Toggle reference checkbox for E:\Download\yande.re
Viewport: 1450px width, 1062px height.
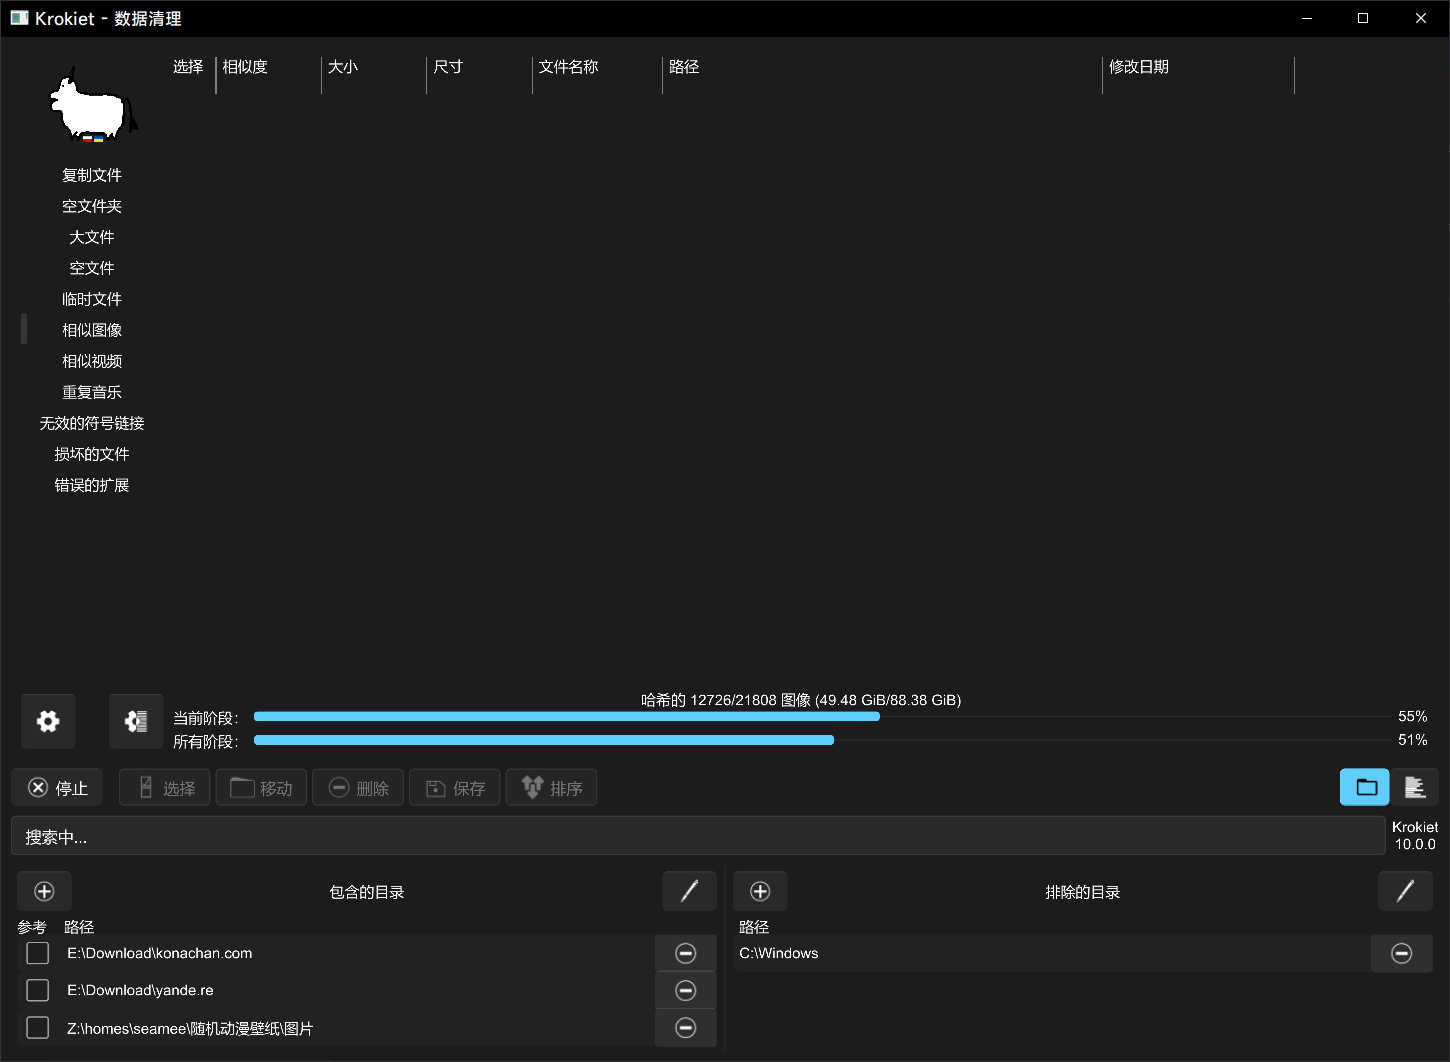(x=38, y=990)
